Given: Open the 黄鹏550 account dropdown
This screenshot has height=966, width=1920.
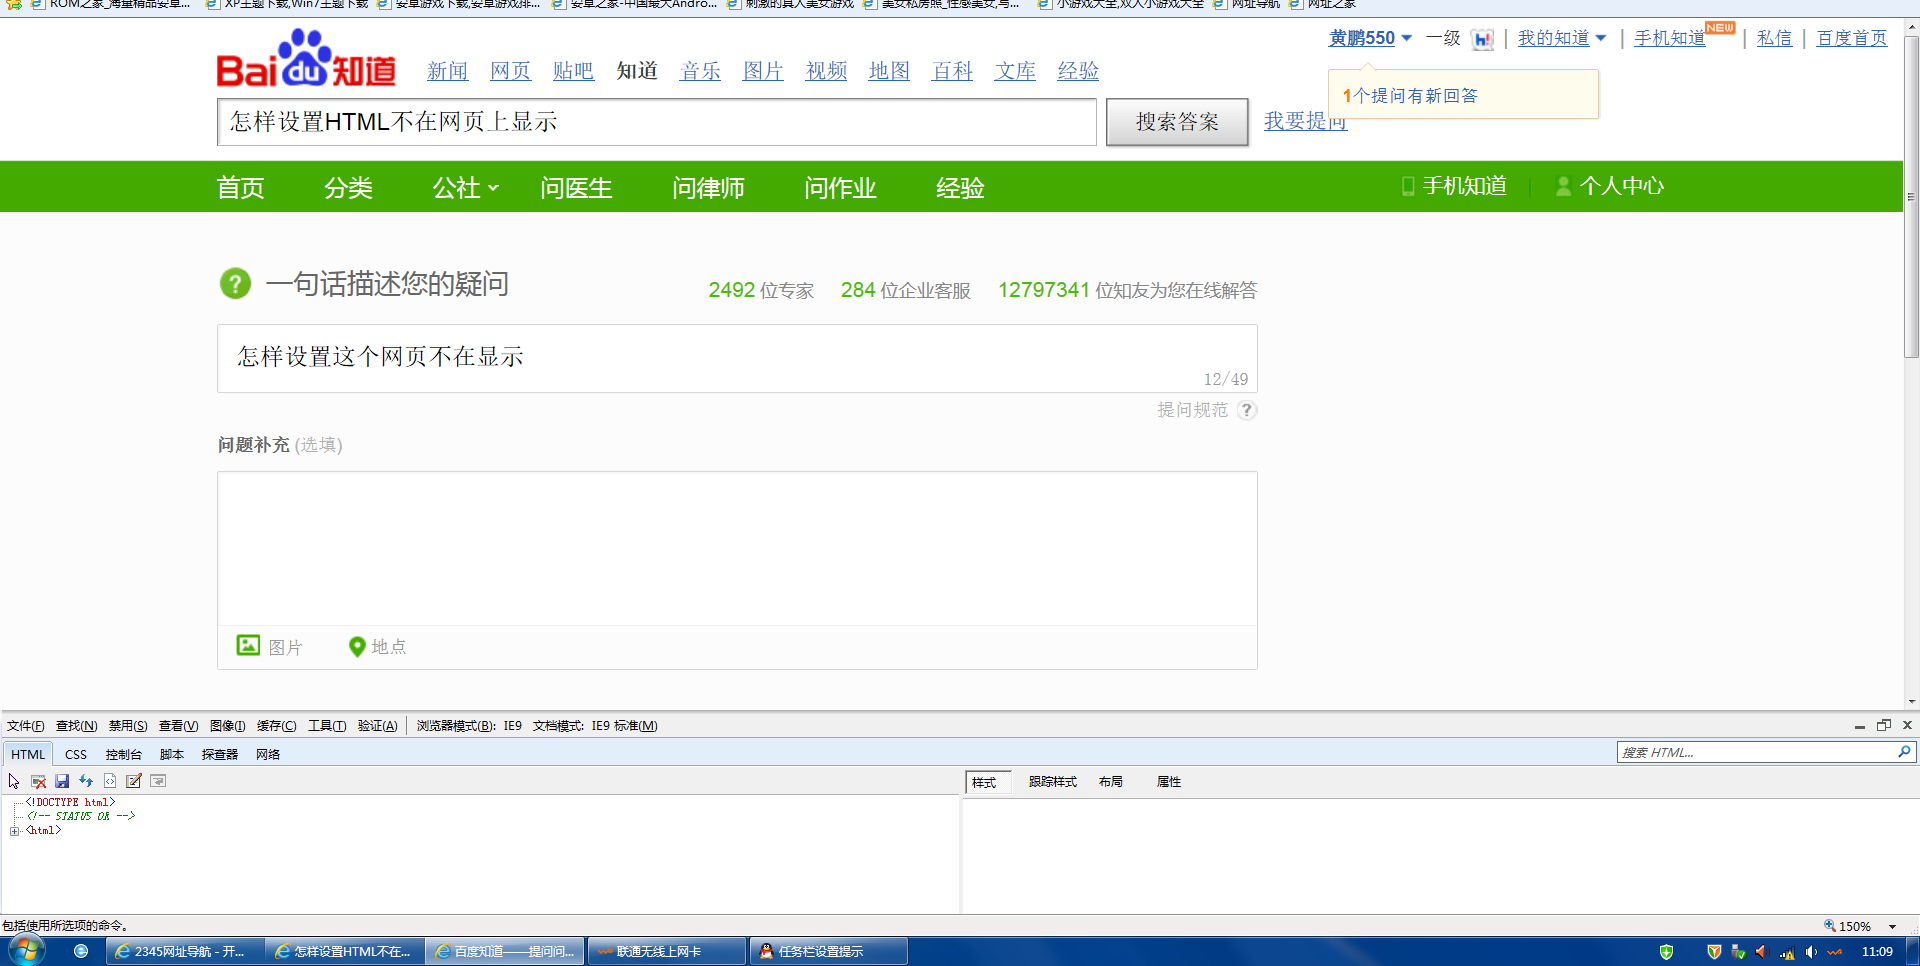Looking at the screenshot, I should pos(1368,38).
